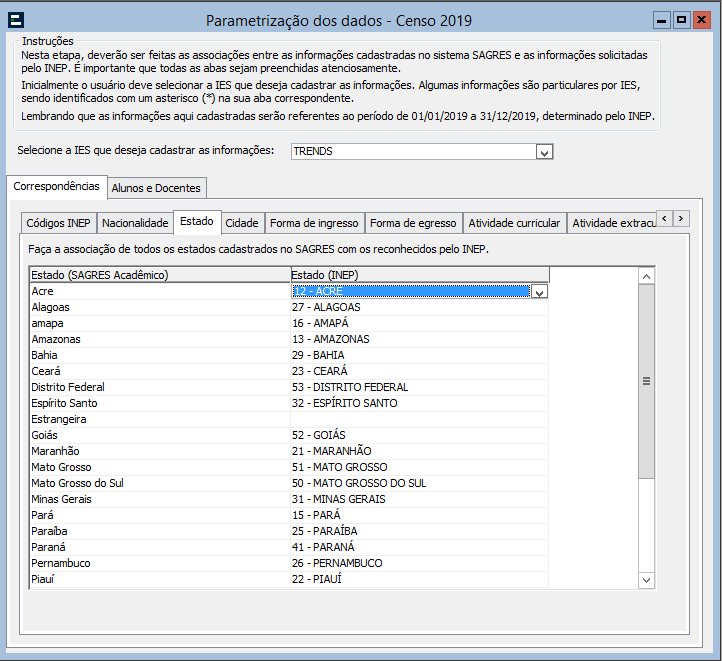Click the Estado (SAGRES Acadêmico) column header

pyautogui.click(x=160, y=274)
